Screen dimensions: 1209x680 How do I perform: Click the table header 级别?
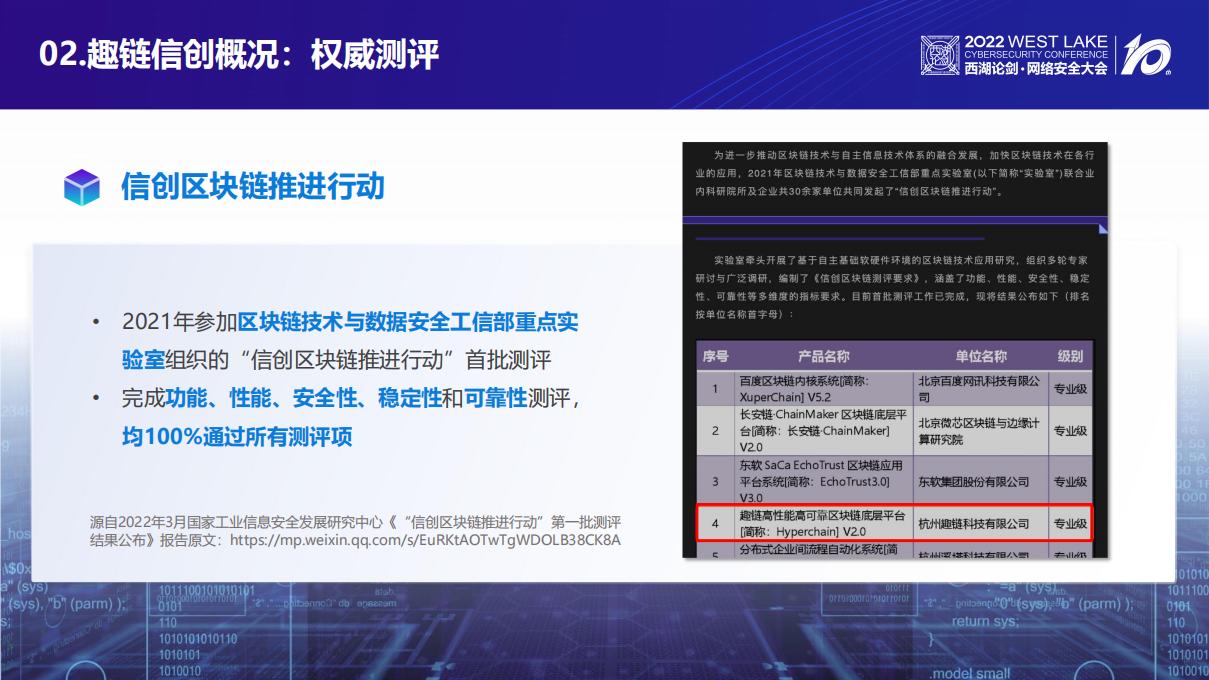1069,356
